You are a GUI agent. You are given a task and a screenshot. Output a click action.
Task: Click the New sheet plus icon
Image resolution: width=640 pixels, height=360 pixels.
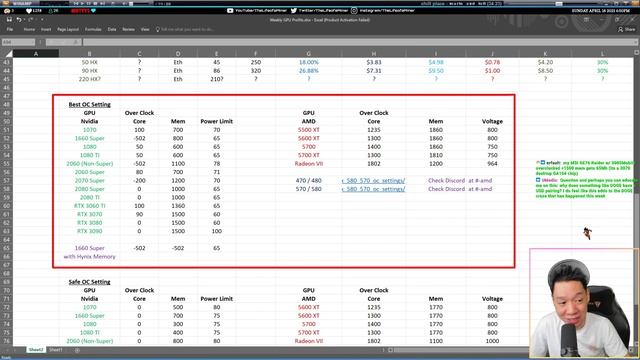tap(77, 350)
